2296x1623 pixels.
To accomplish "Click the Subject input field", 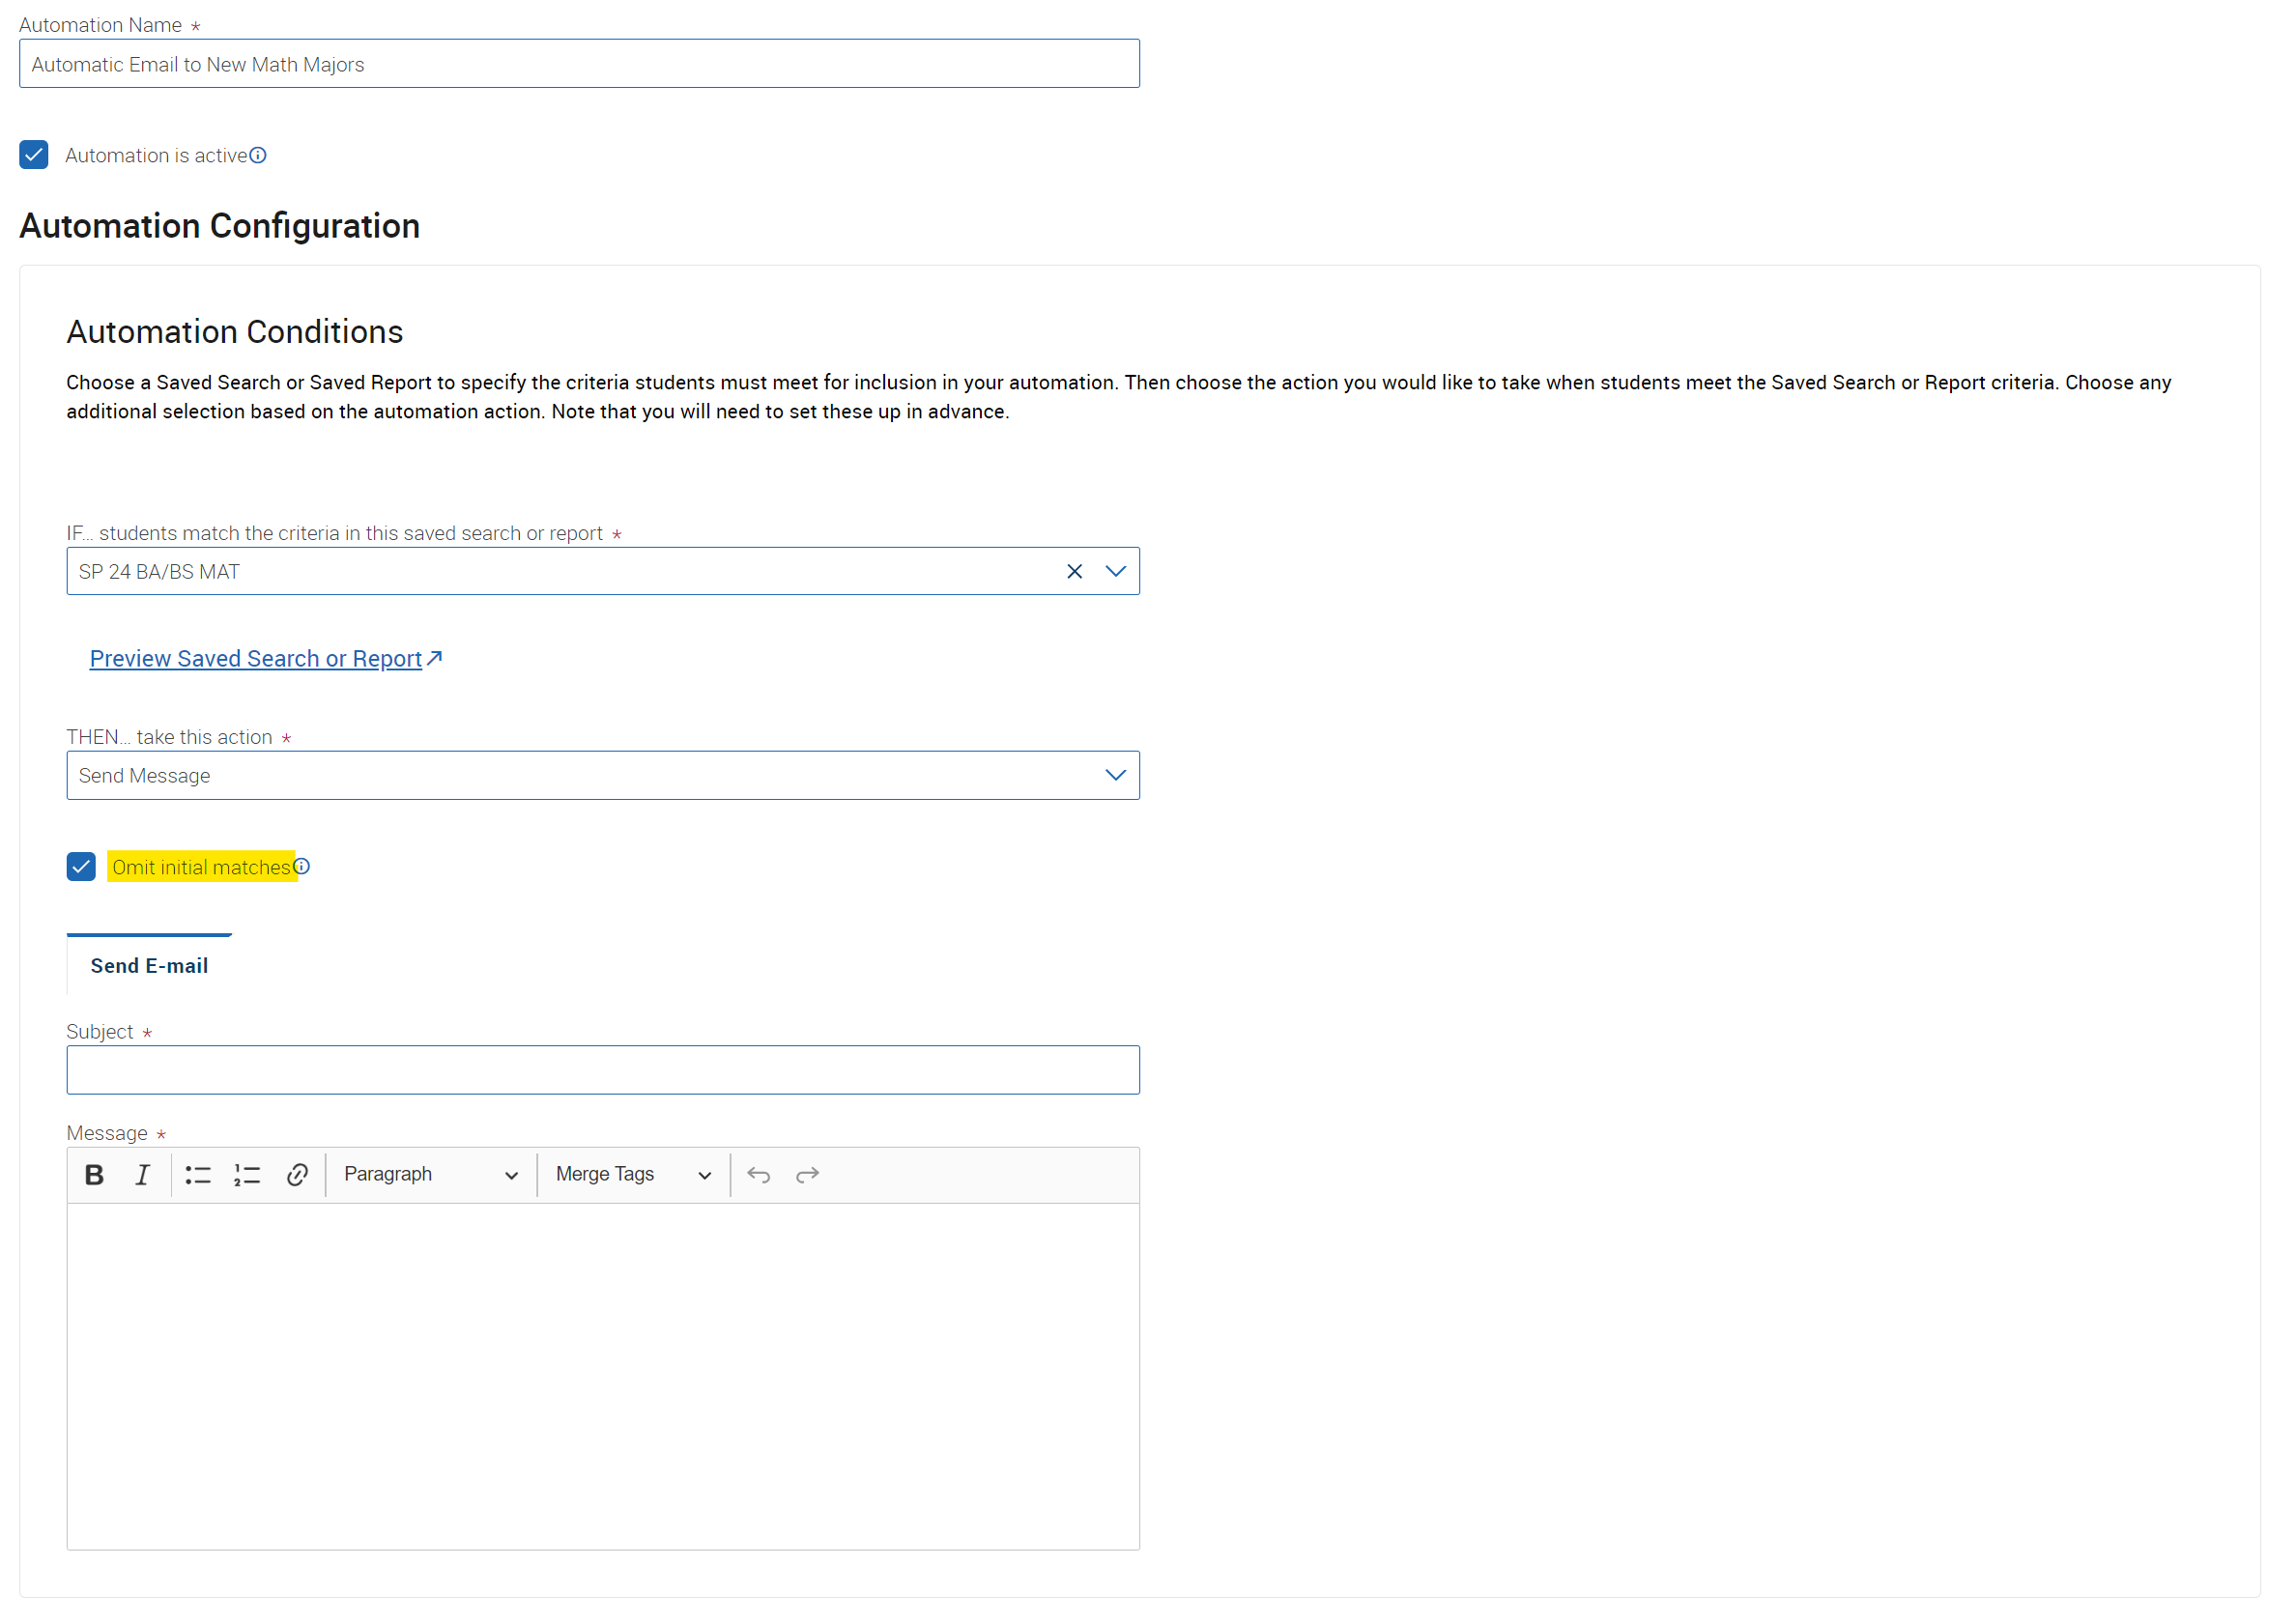I will pyautogui.click(x=603, y=1068).
